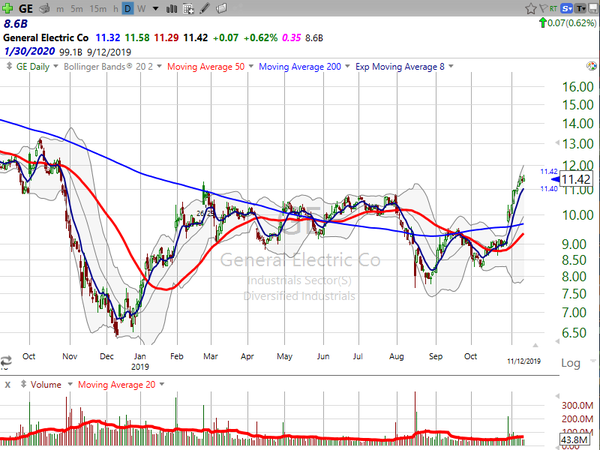Click the 8.6B value at top left
Viewport: 600px width, 450px height.
(16, 24)
